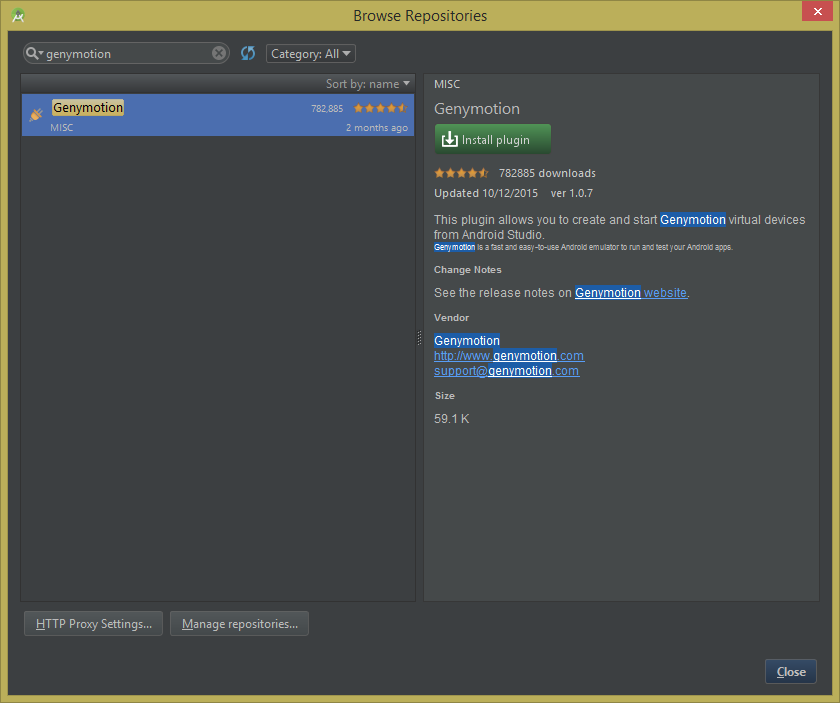Select the Genymotion plugin row

(x=218, y=115)
